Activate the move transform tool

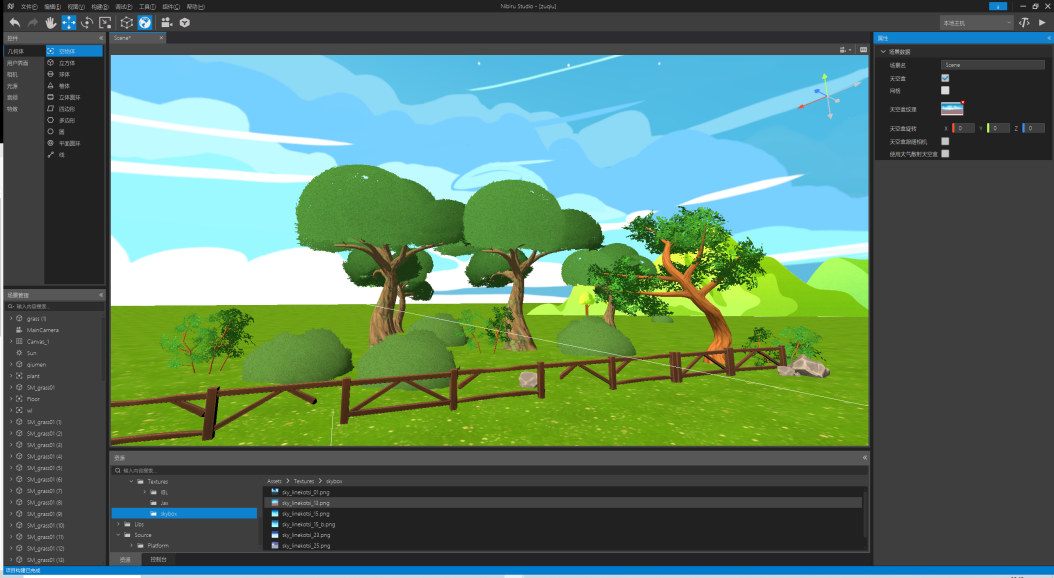click(x=69, y=22)
